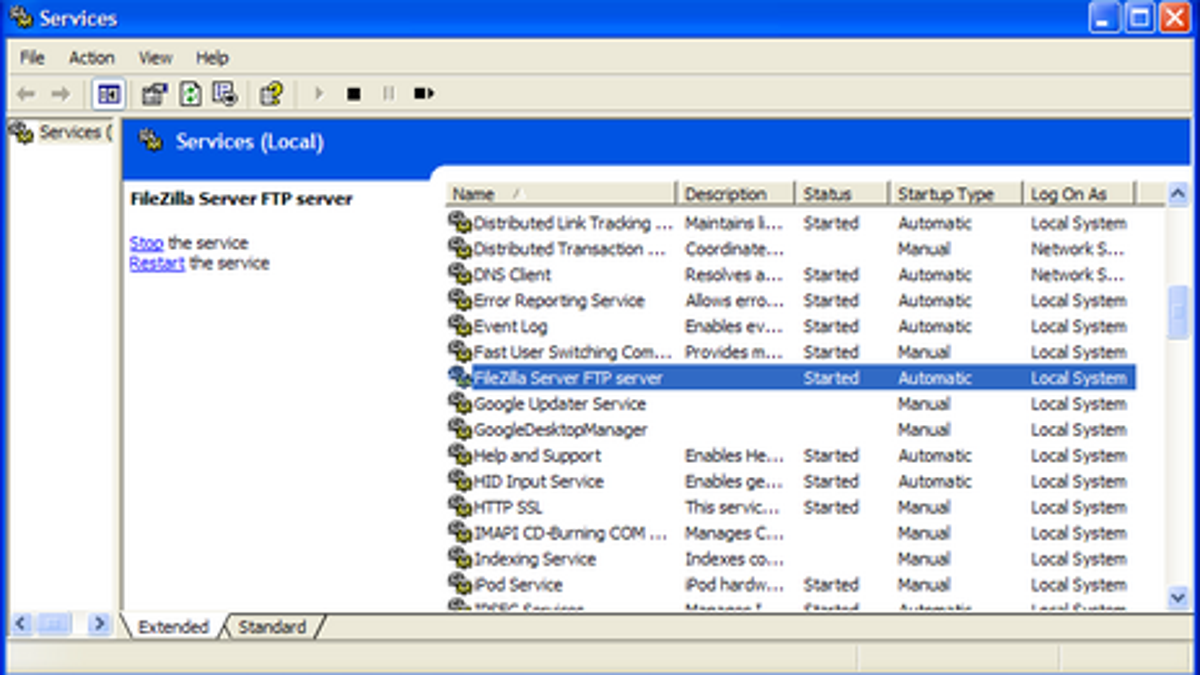Click the Restart the service link
Viewport: 1200px width, 675px height.
157,264
